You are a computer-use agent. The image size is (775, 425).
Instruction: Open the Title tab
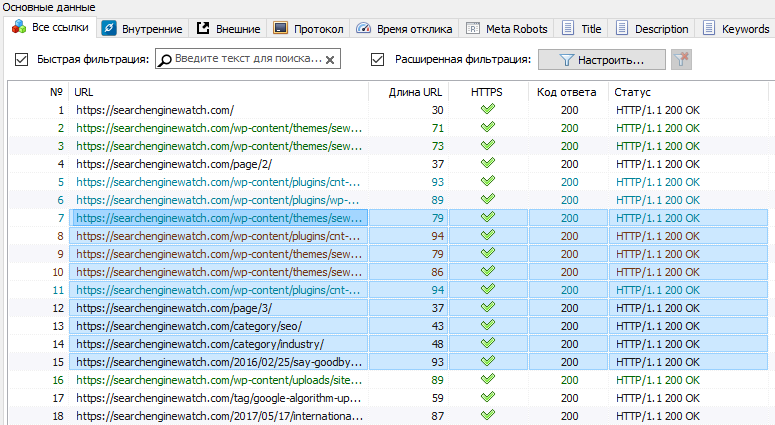[x=581, y=29]
